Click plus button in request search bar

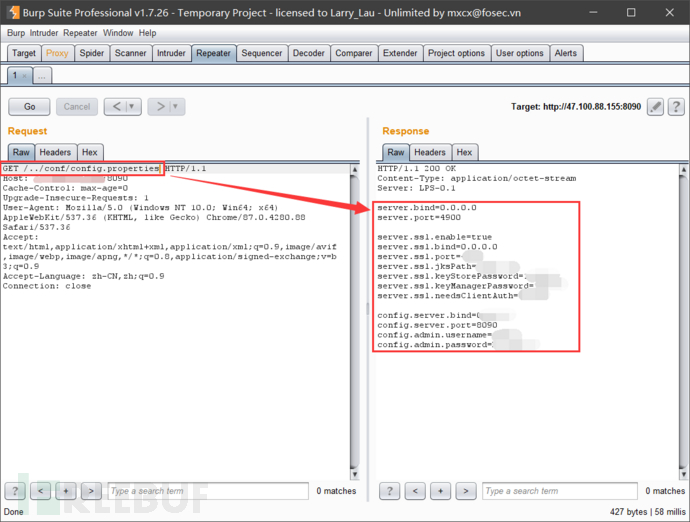66,491
